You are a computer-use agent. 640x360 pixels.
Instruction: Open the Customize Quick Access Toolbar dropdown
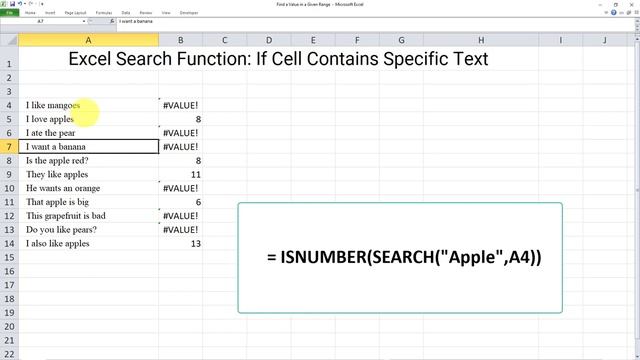(41, 4)
